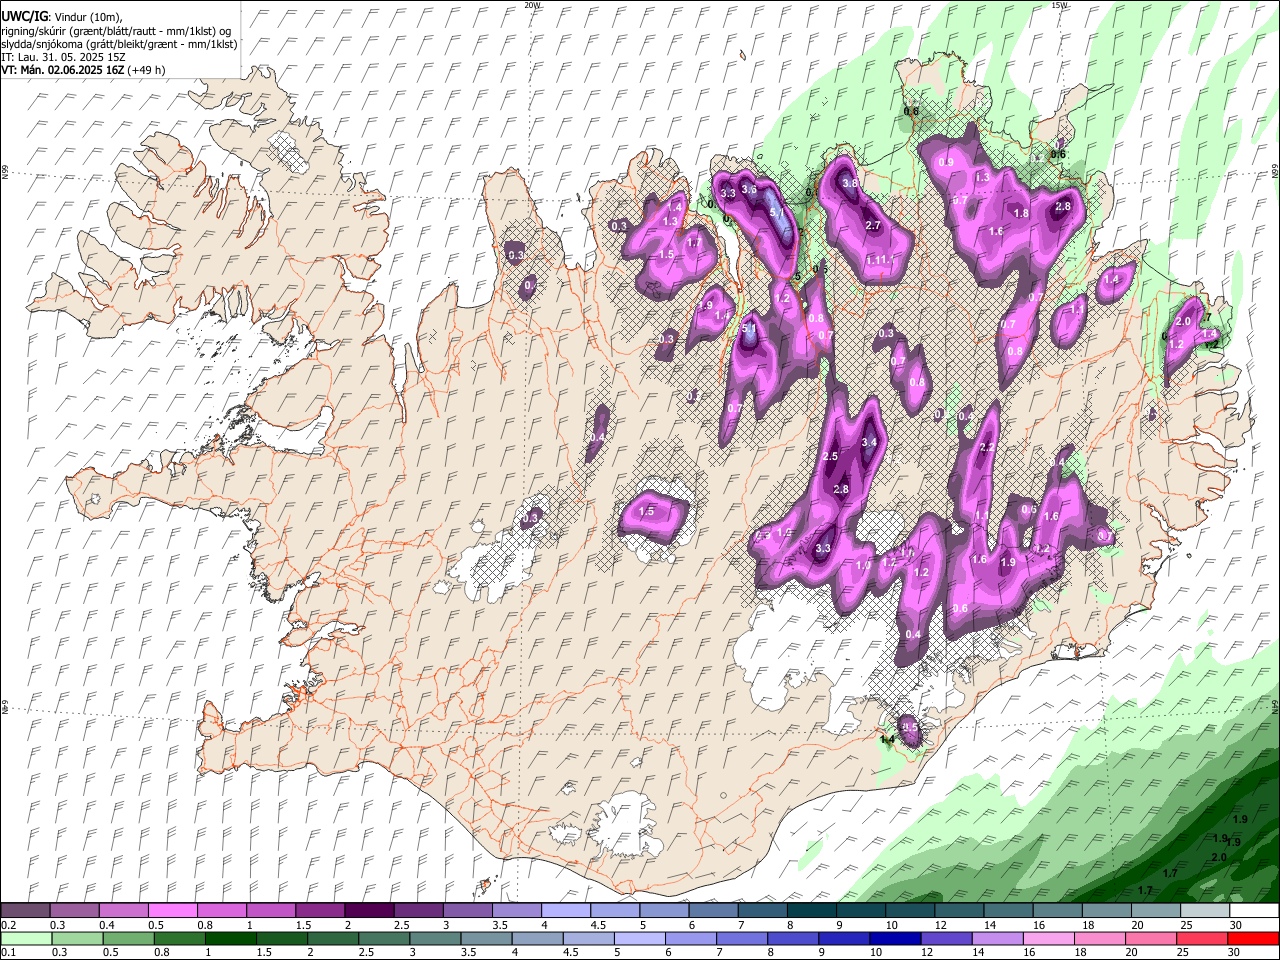
Task: Click the bright red 30 swatch in lower legend row
Action: coord(1252,938)
